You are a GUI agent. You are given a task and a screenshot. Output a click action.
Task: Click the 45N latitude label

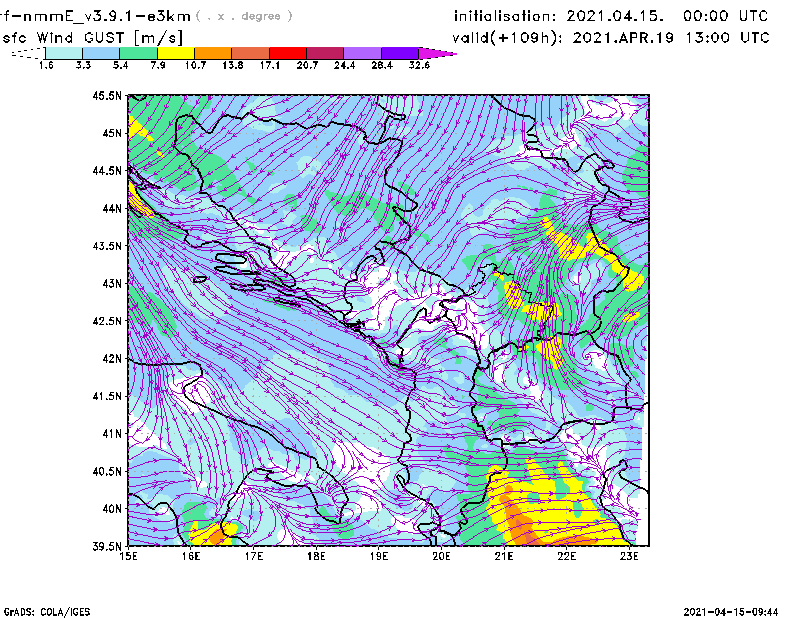pyautogui.click(x=112, y=133)
